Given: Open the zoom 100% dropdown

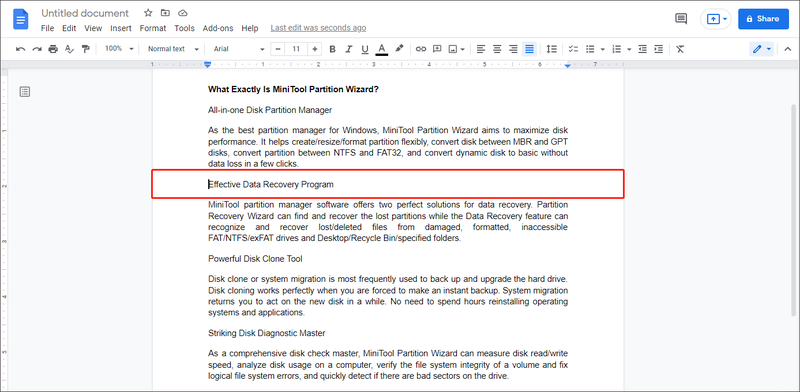Looking at the screenshot, I should (x=118, y=49).
